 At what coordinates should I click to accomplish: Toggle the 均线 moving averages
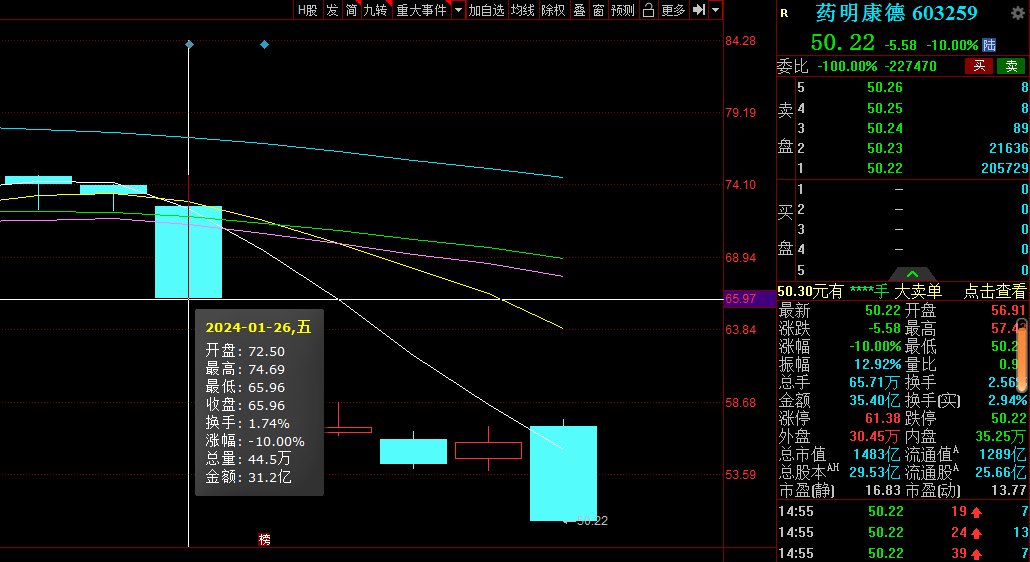coord(523,10)
